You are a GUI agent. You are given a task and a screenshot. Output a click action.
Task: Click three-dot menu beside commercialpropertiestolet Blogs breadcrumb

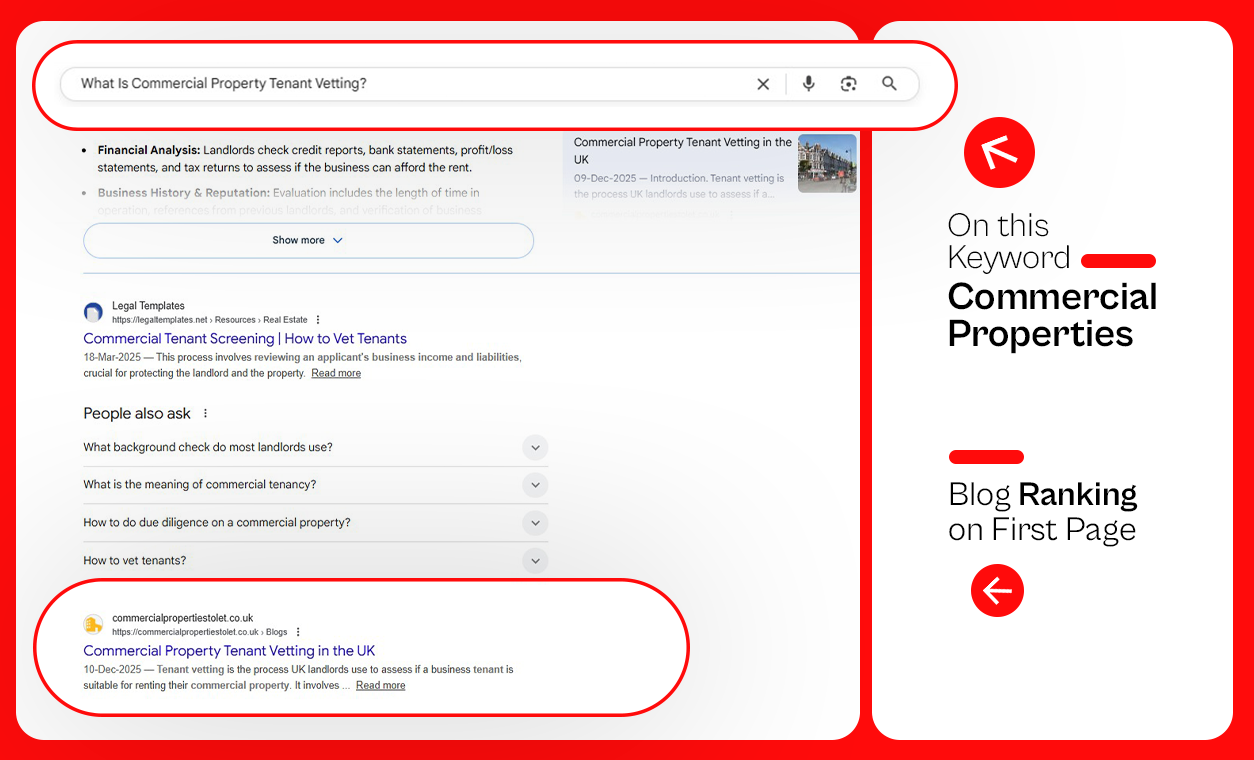coord(298,632)
